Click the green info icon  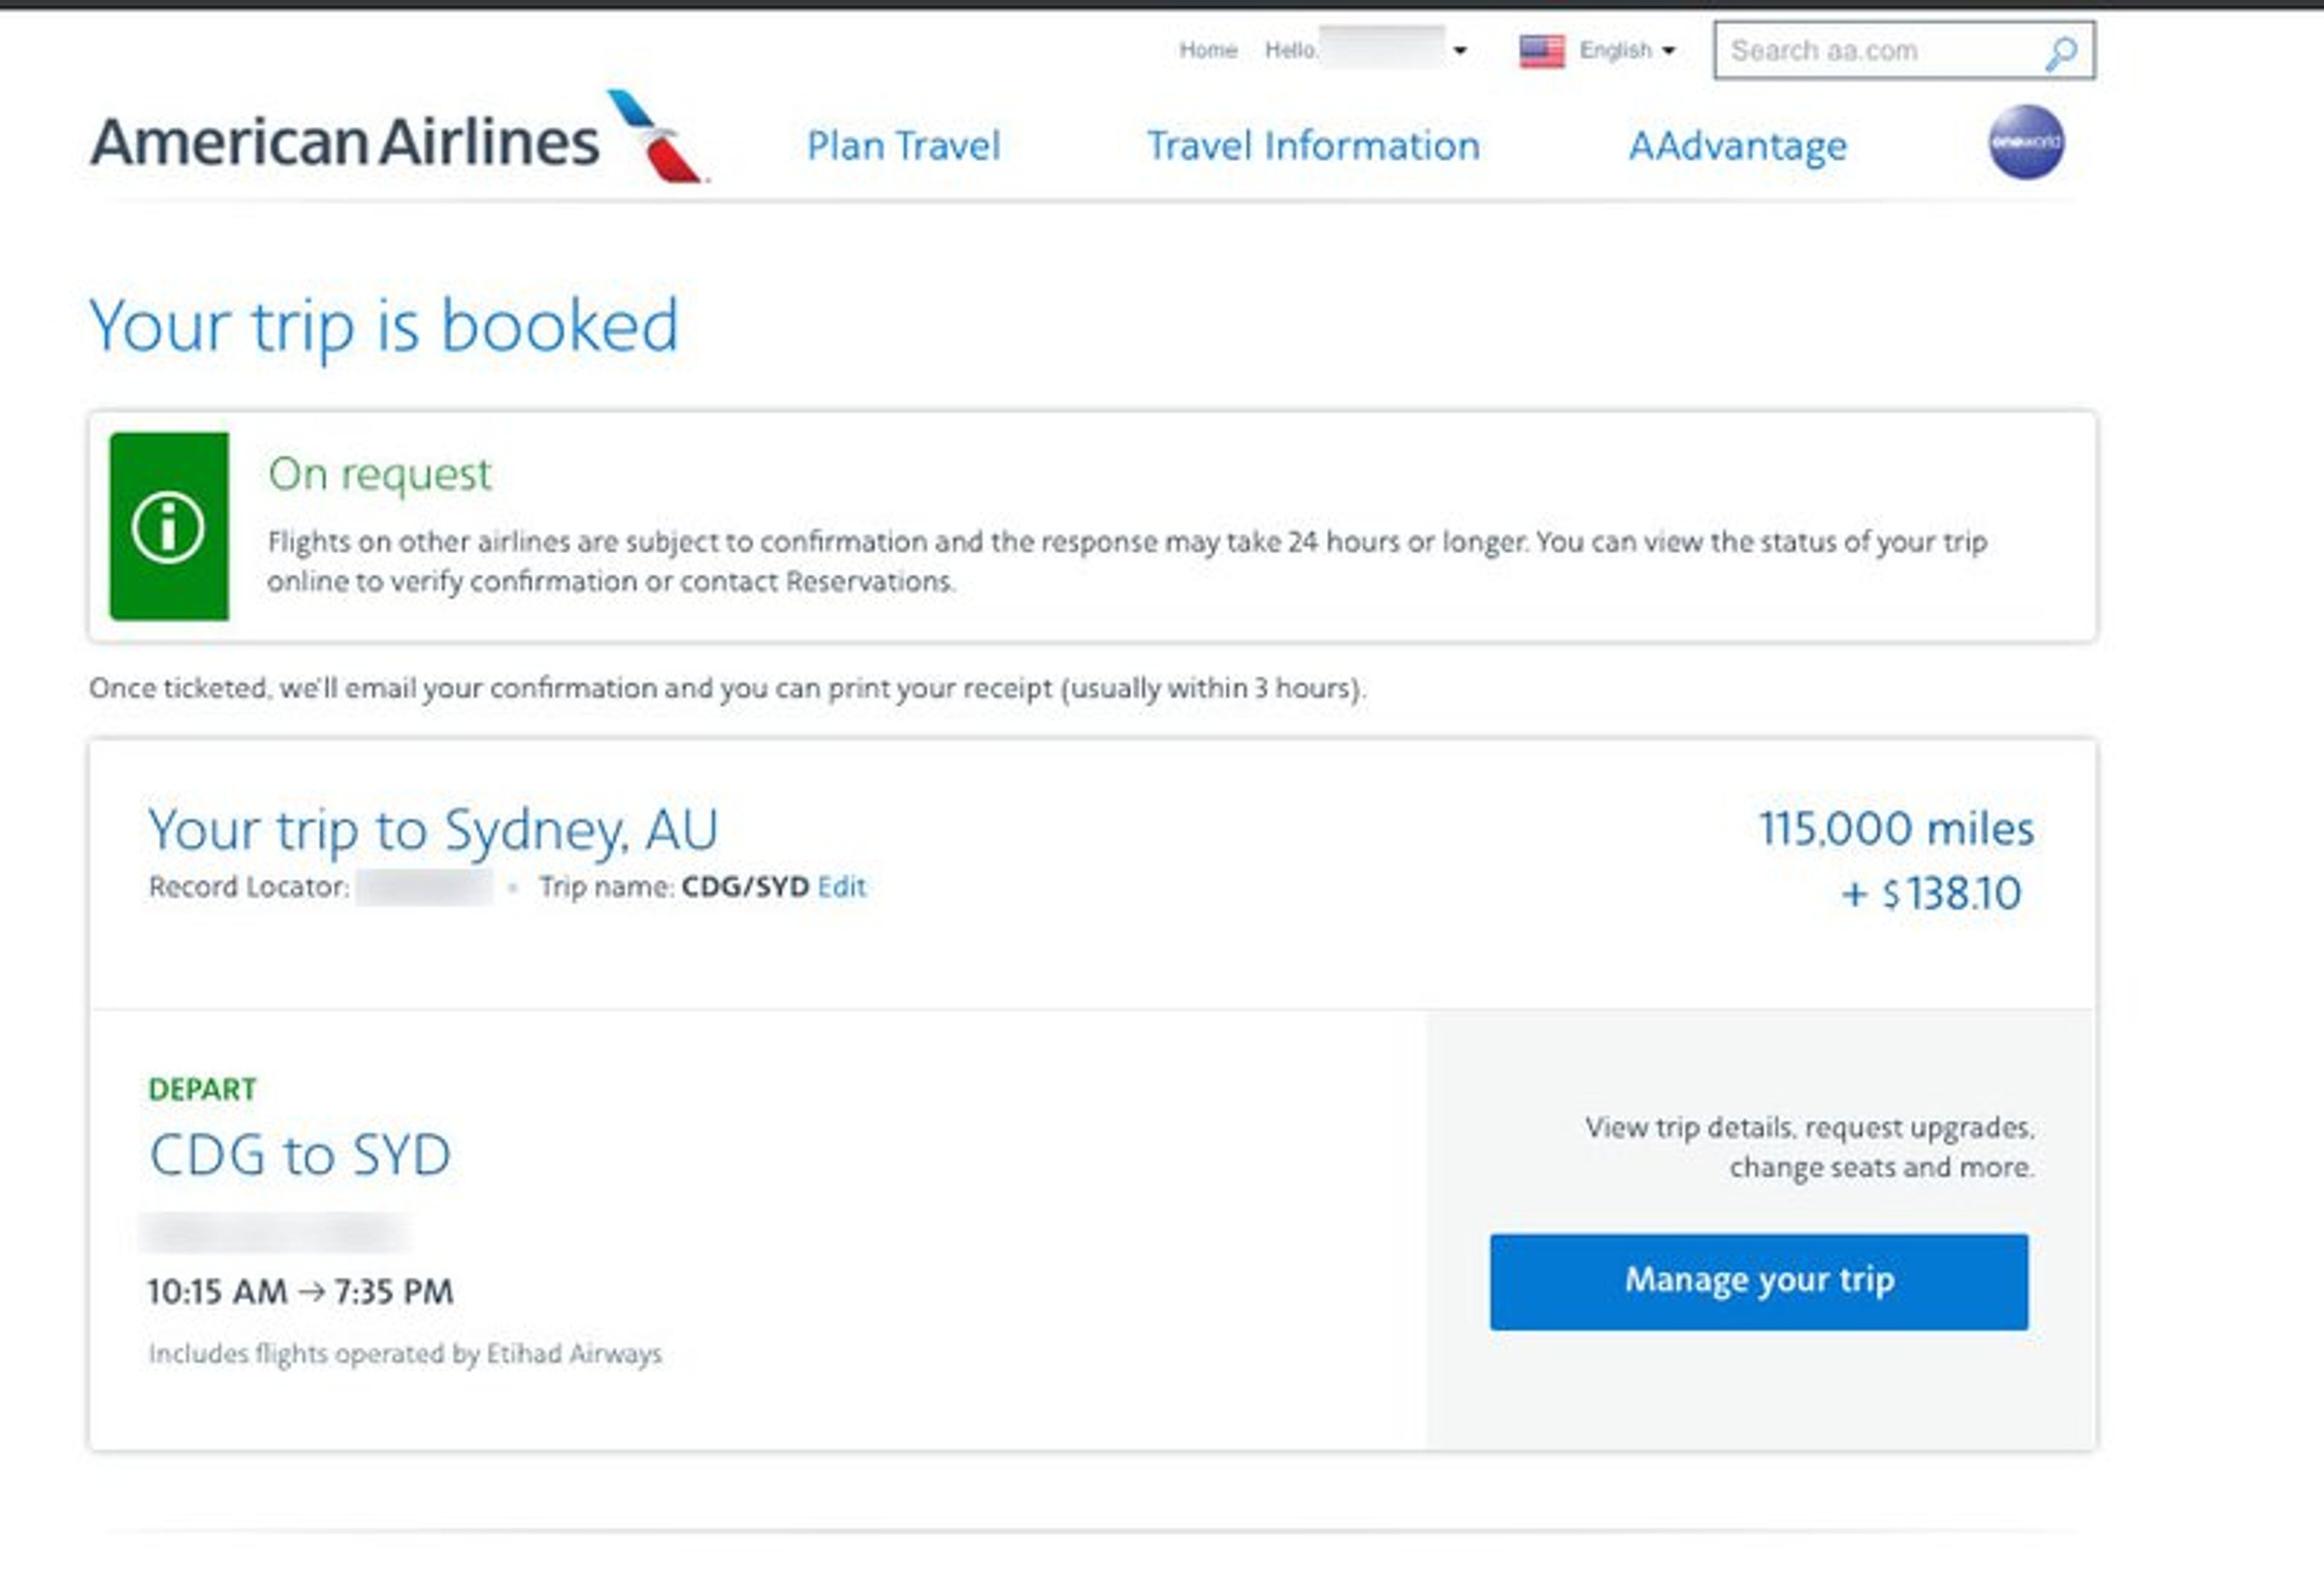(168, 527)
